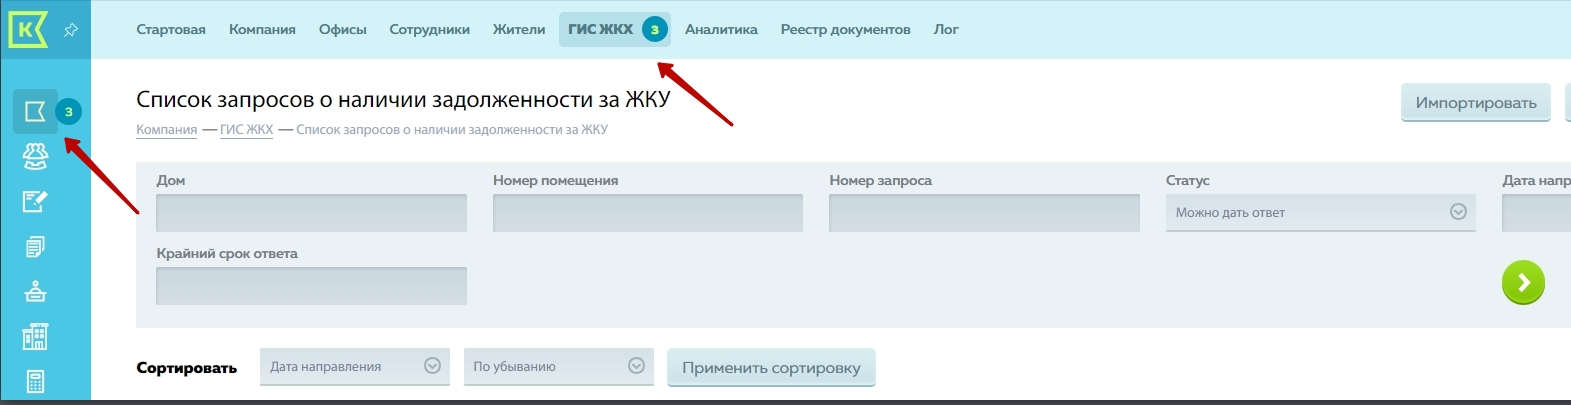The height and width of the screenshot is (405, 1571).
Task: Open the stacked documents sidebar icon
Action: click(35, 246)
